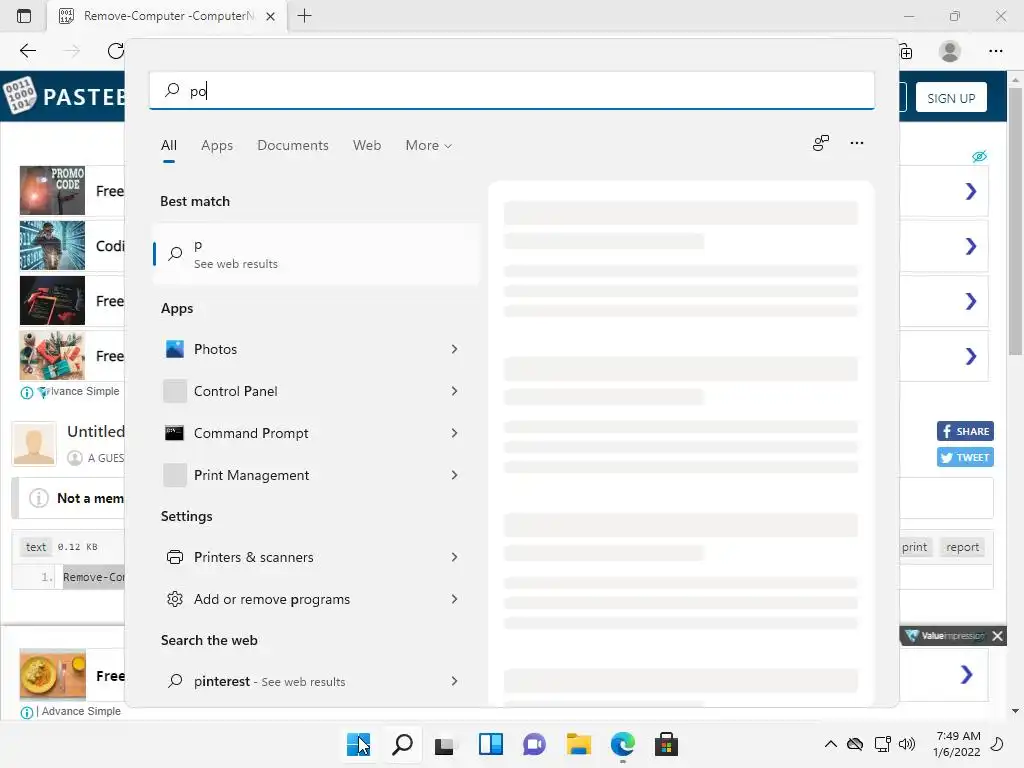1024x768 pixels.
Task: Expand Photos result details arrow
Action: coord(455,349)
